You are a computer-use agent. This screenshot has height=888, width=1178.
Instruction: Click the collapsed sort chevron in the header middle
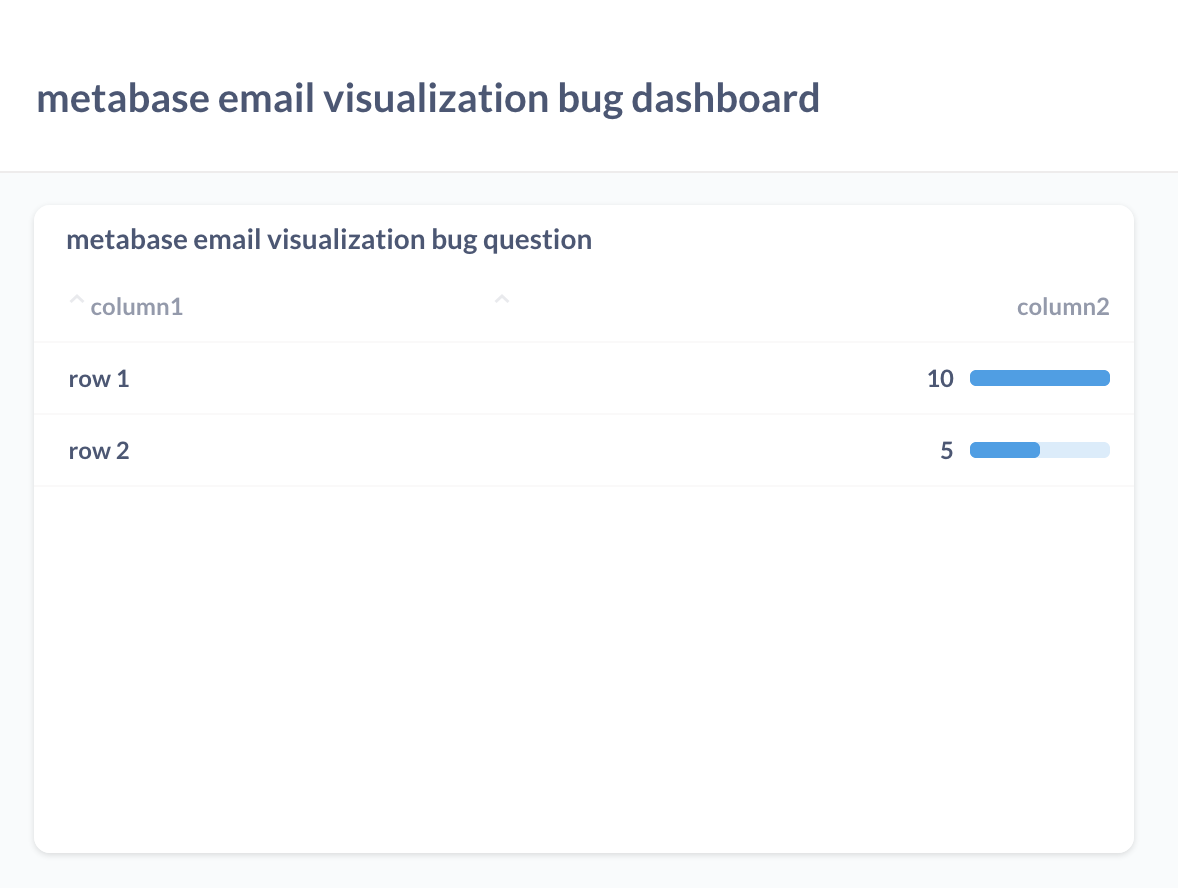(502, 298)
